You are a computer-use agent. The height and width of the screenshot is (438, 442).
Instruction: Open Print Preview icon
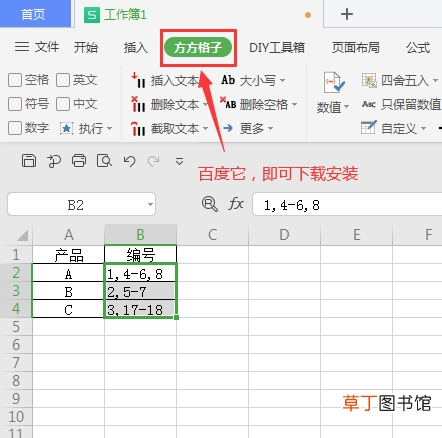pos(104,161)
